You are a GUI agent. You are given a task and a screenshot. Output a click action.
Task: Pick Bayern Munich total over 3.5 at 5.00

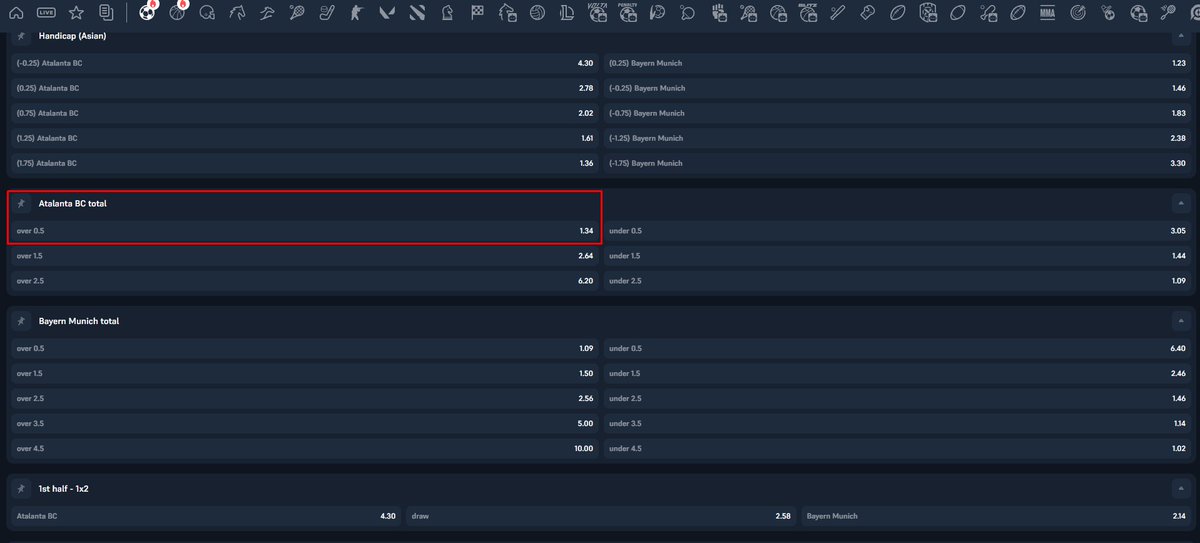coord(304,424)
